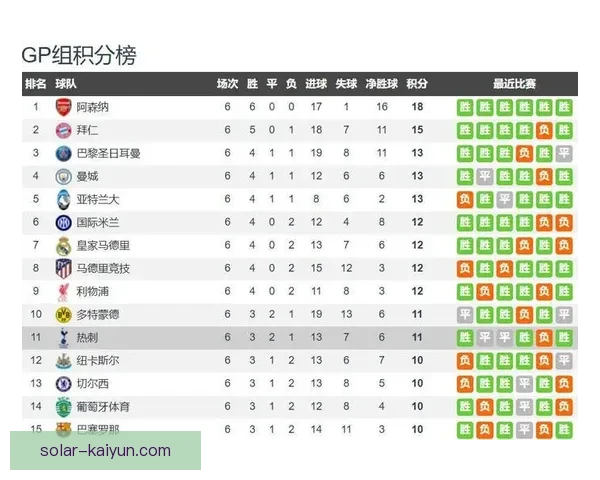Image resolution: width=600 pixels, height=480 pixels.
Task: Click the Chelsea crest icon
Action: (64, 383)
